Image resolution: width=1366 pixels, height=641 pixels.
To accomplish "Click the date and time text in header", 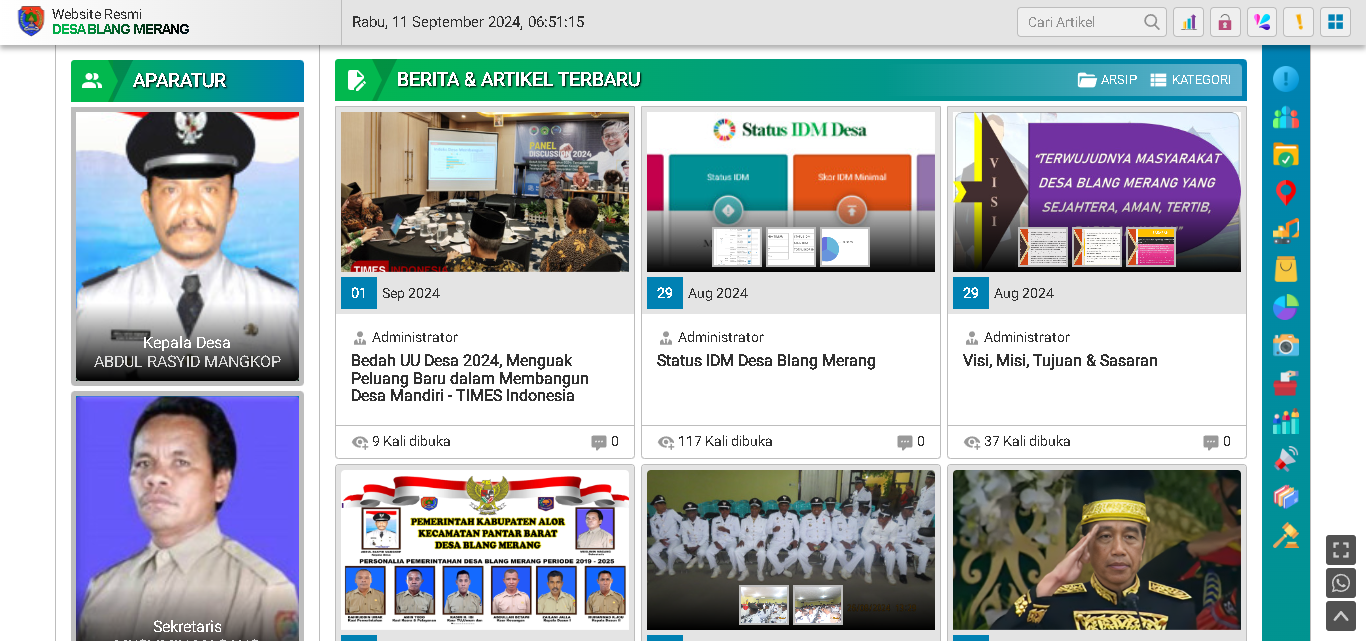I will pyautogui.click(x=468, y=22).
